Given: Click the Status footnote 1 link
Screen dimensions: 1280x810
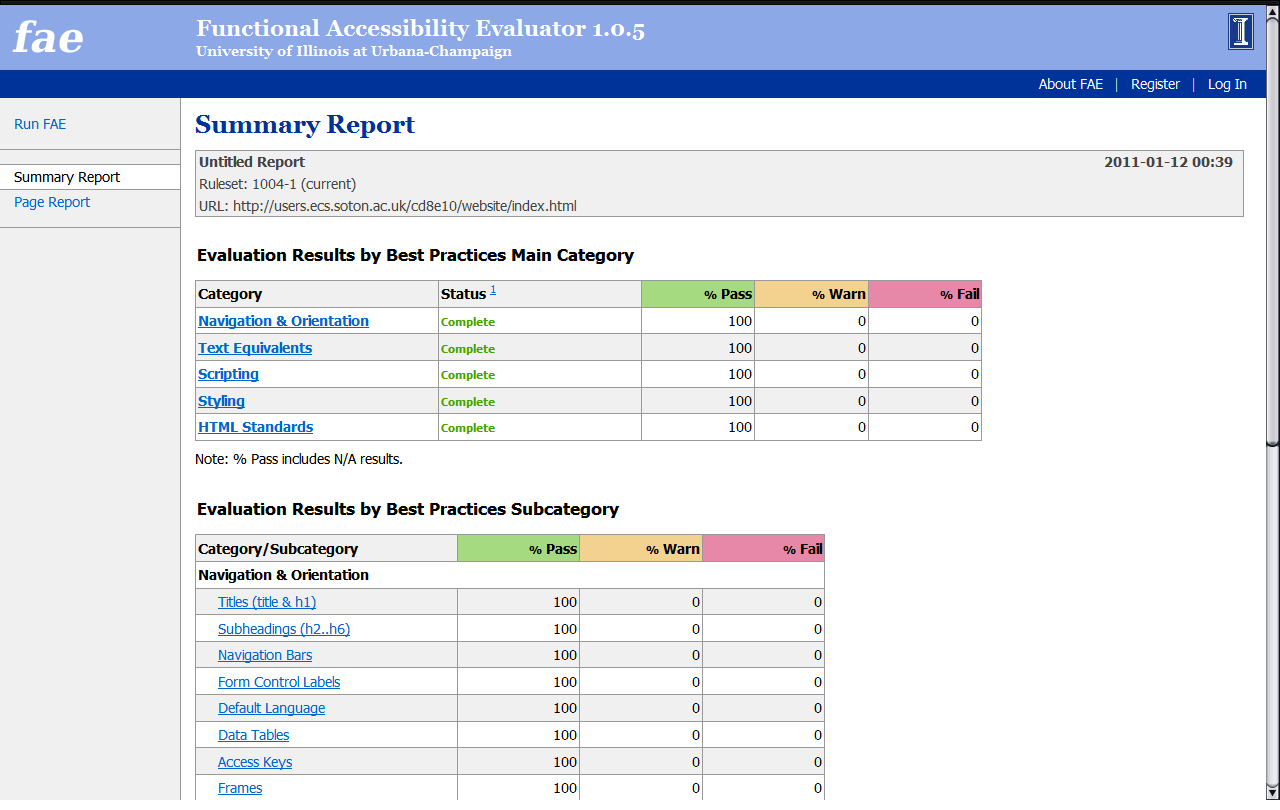Looking at the screenshot, I should click(493, 290).
